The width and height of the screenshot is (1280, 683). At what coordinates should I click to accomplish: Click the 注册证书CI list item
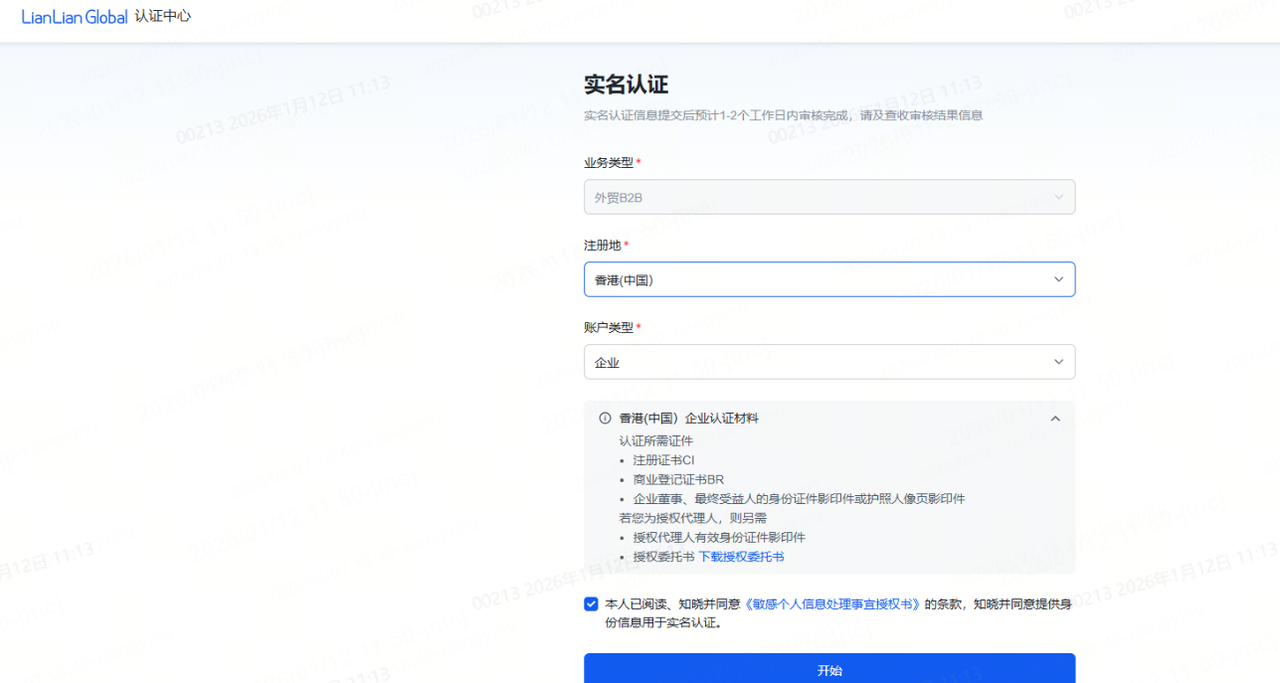point(663,460)
